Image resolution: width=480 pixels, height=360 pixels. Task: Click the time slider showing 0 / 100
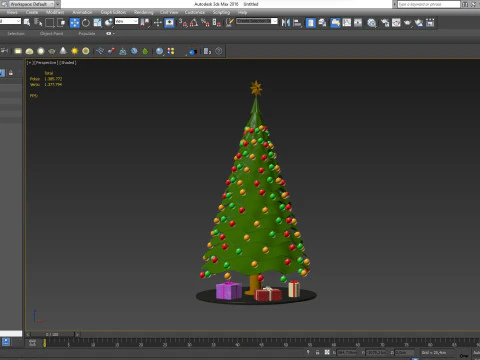coord(52,334)
